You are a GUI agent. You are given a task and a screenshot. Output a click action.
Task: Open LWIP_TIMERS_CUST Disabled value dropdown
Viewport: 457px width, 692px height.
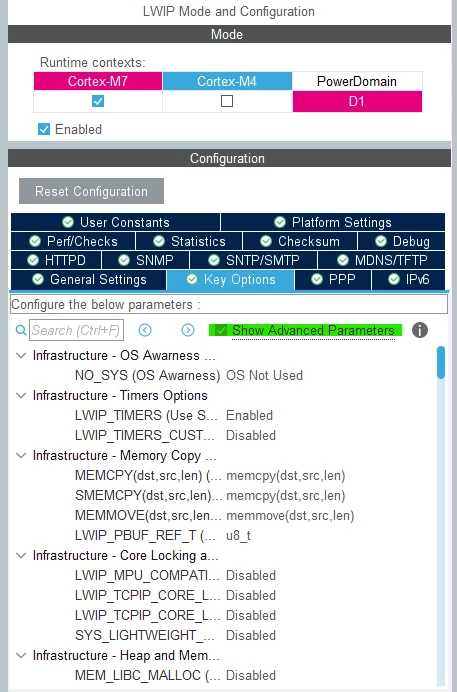point(251,436)
